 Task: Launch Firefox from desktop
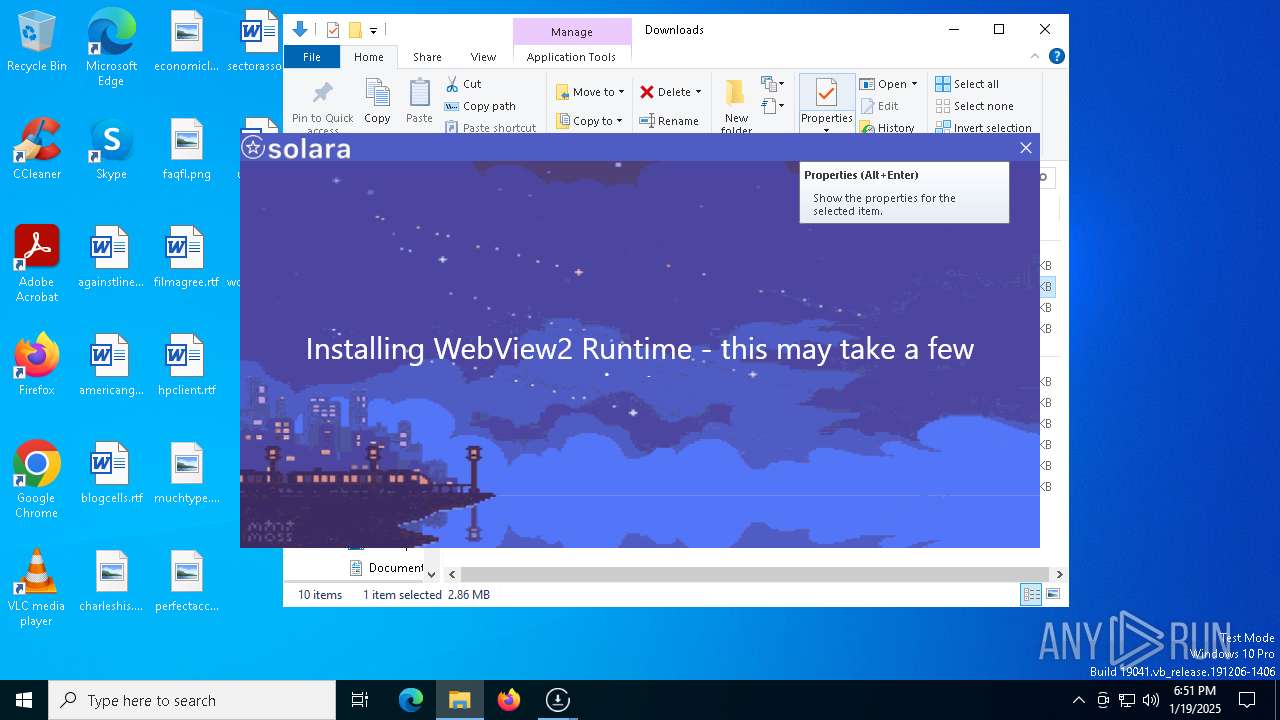(x=37, y=365)
